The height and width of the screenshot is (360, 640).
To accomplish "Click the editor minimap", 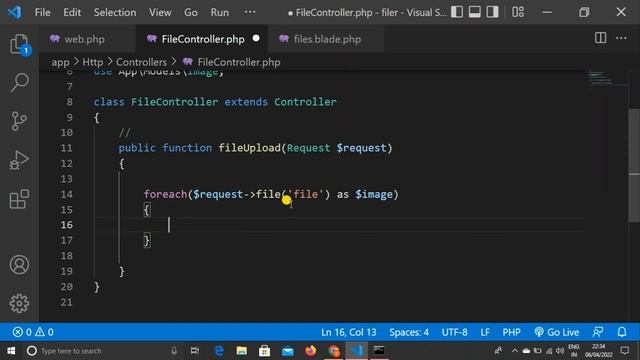I will pyautogui.click(x=606, y=78).
